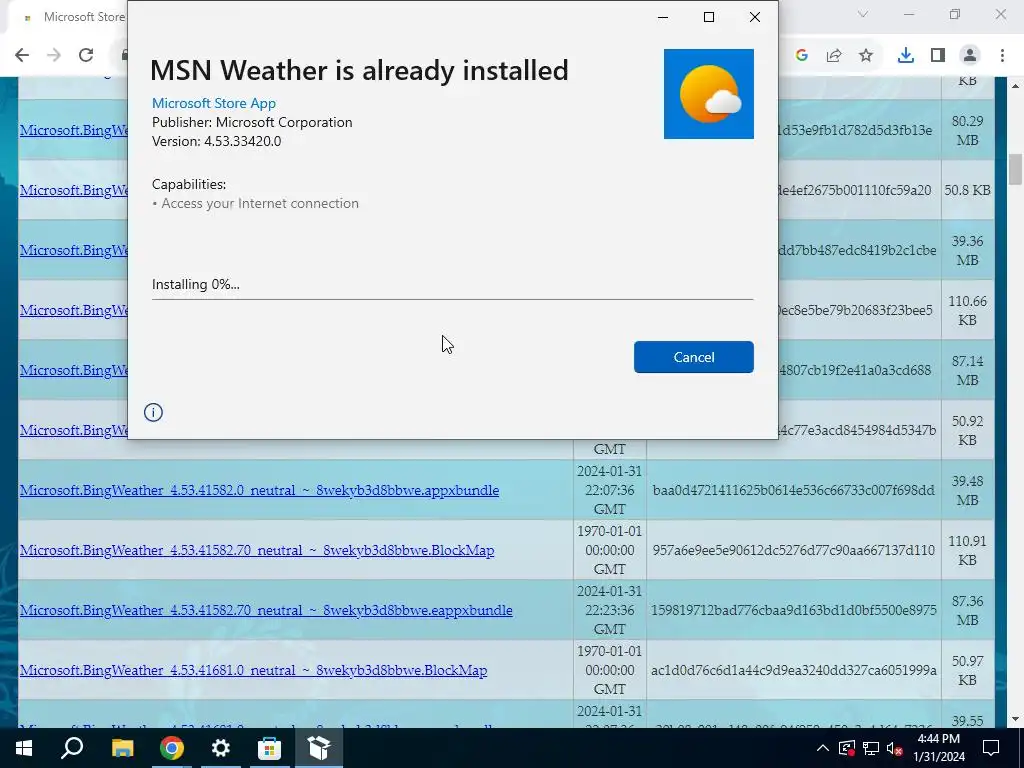
Task: Open Chrome downloads
Action: (906, 56)
